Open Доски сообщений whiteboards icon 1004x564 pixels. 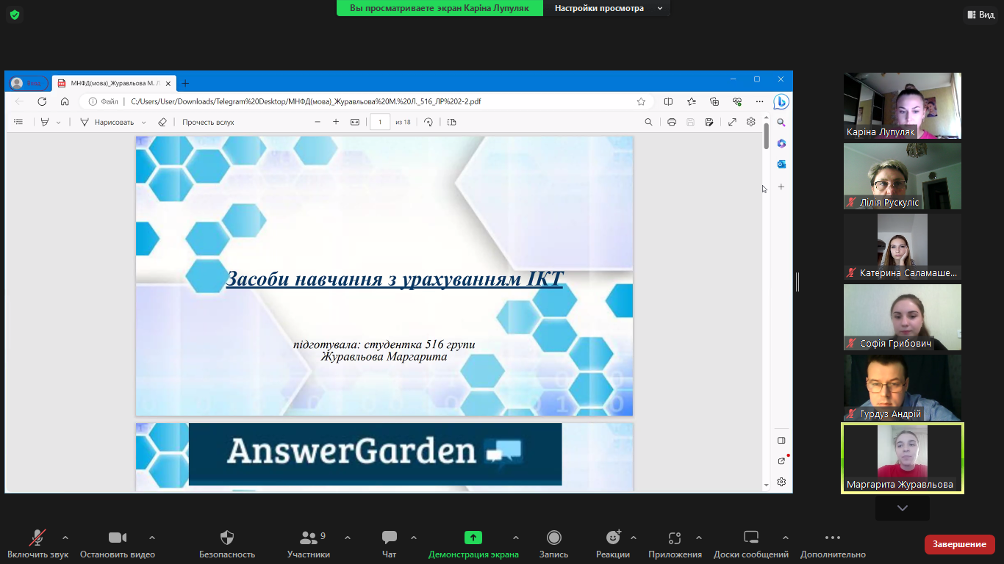pyautogui.click(x=751, y=538)
